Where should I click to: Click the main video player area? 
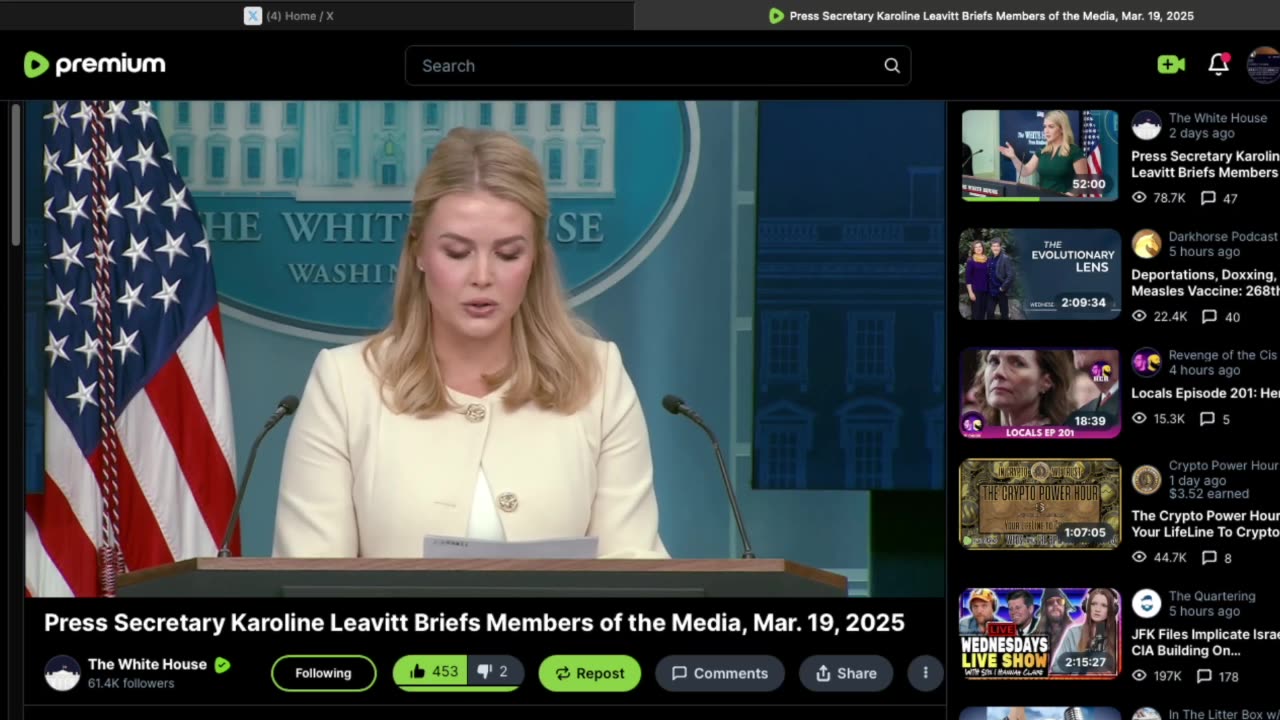(x=485, y=348)
